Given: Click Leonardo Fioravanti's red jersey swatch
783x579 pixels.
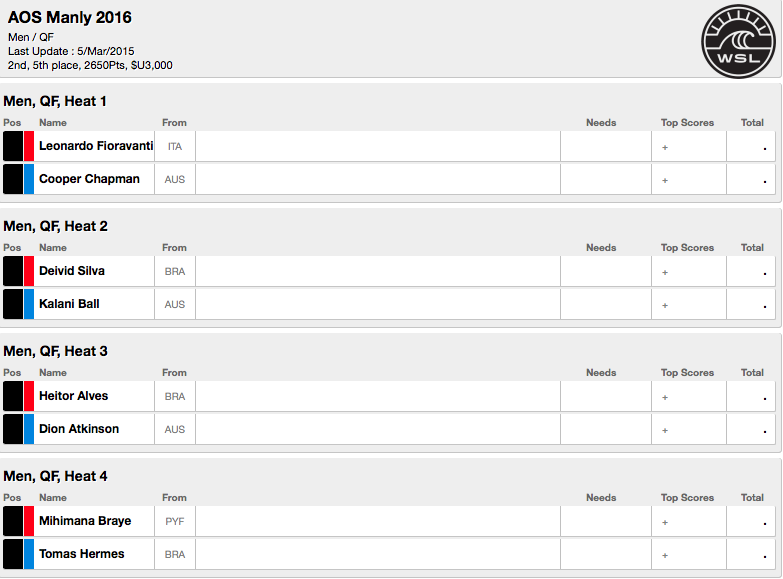Looking at the screenshot, I should coord(29,146).
